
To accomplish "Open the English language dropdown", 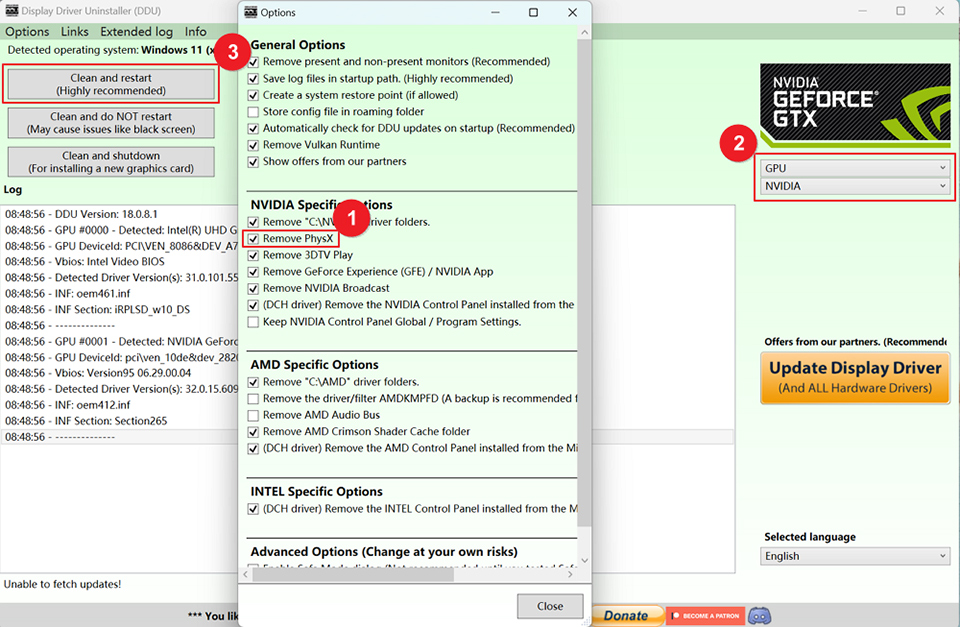I will click(x=854, y=556).
